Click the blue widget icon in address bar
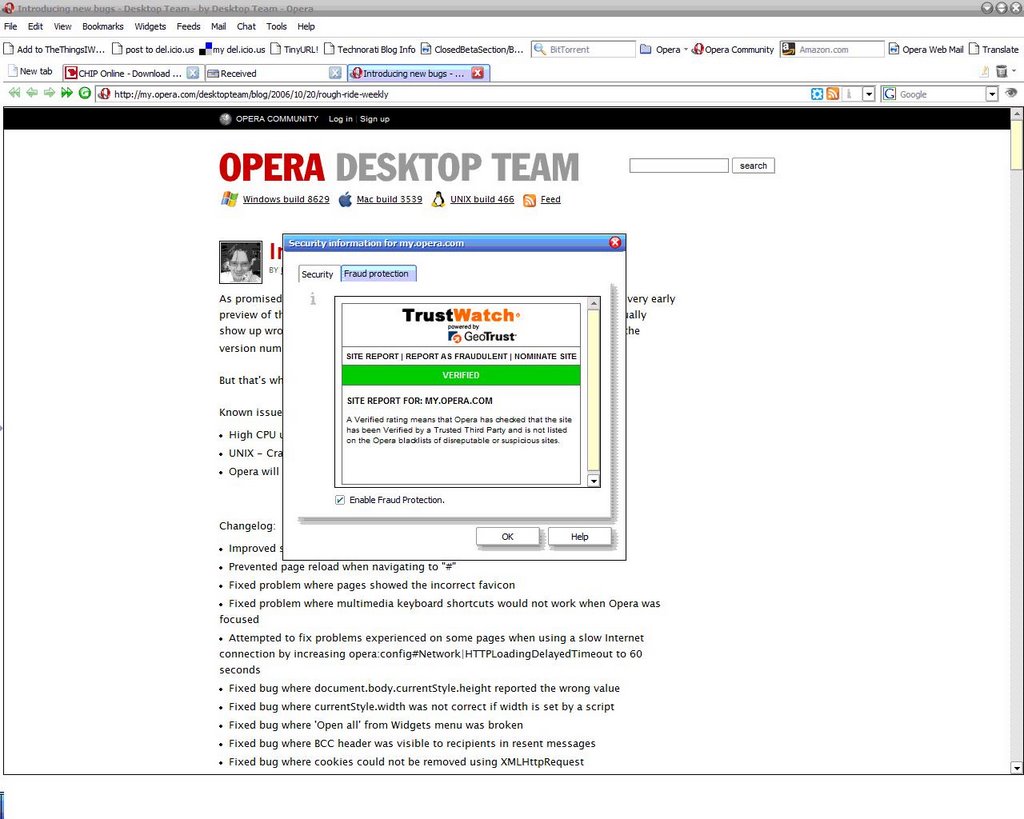The width and height of the screenshot is (1024, 819). click(x=817, y=94)
